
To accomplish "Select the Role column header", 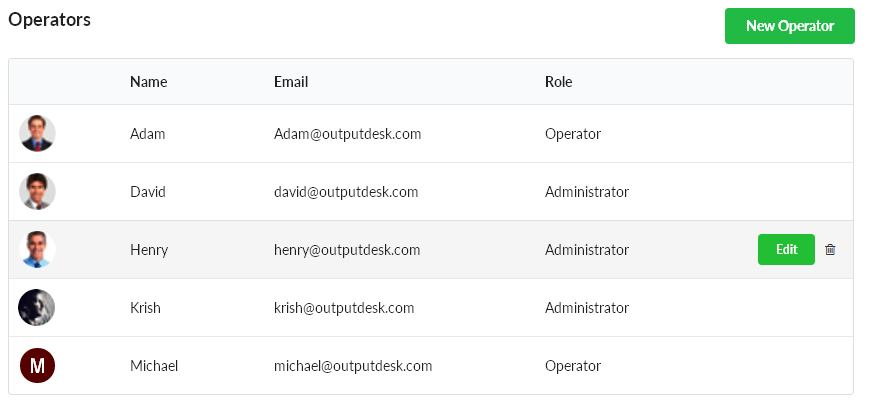I will [558, 82].
